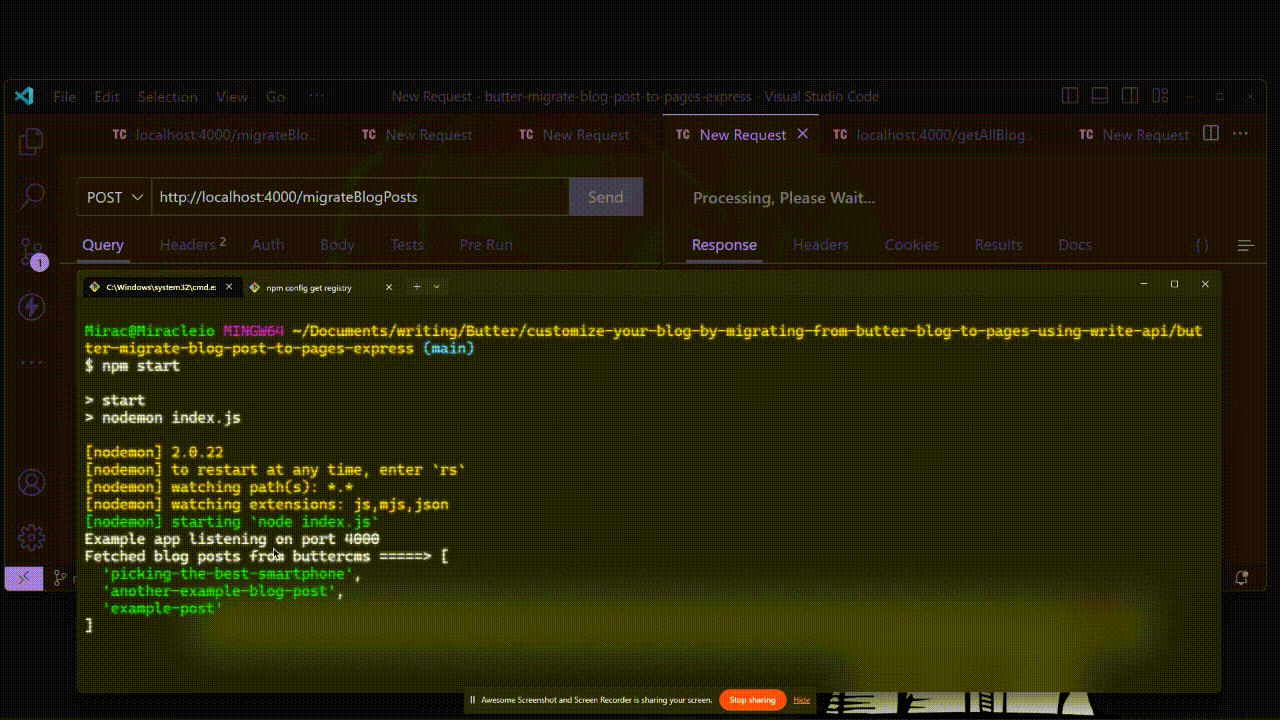Select the Query request tab
The width and height of the screenshot is (1280, 720).
click(103, 245)
